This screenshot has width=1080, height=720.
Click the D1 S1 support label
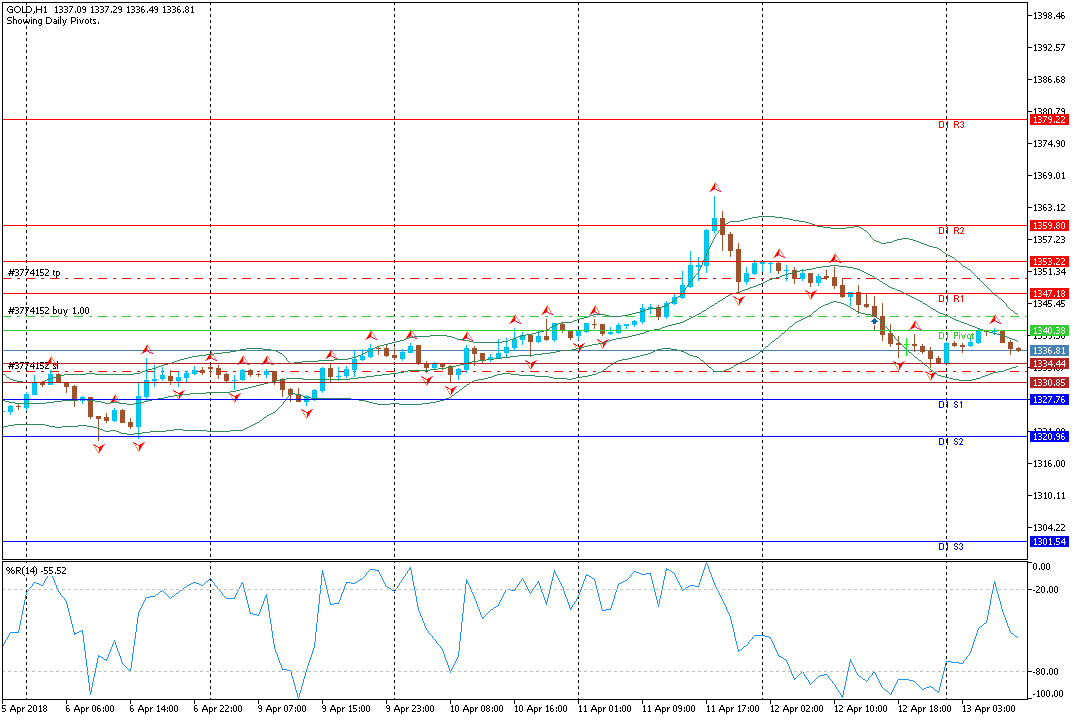tap(951, 405)
